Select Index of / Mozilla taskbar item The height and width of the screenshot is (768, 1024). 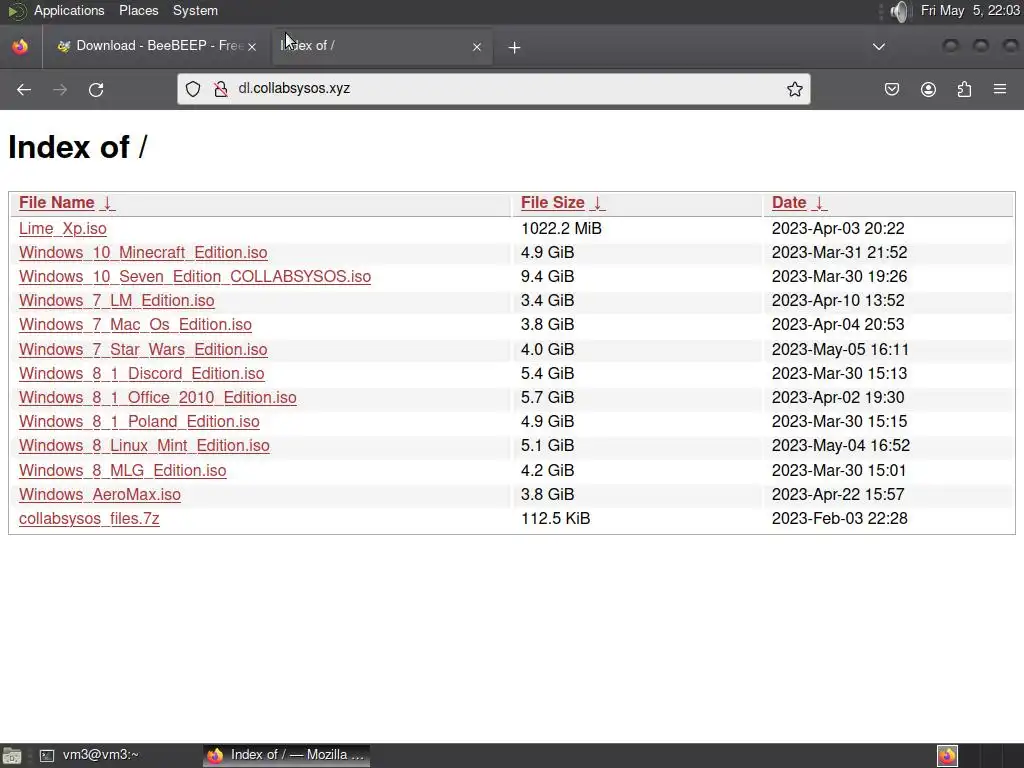tap(287, 755)
